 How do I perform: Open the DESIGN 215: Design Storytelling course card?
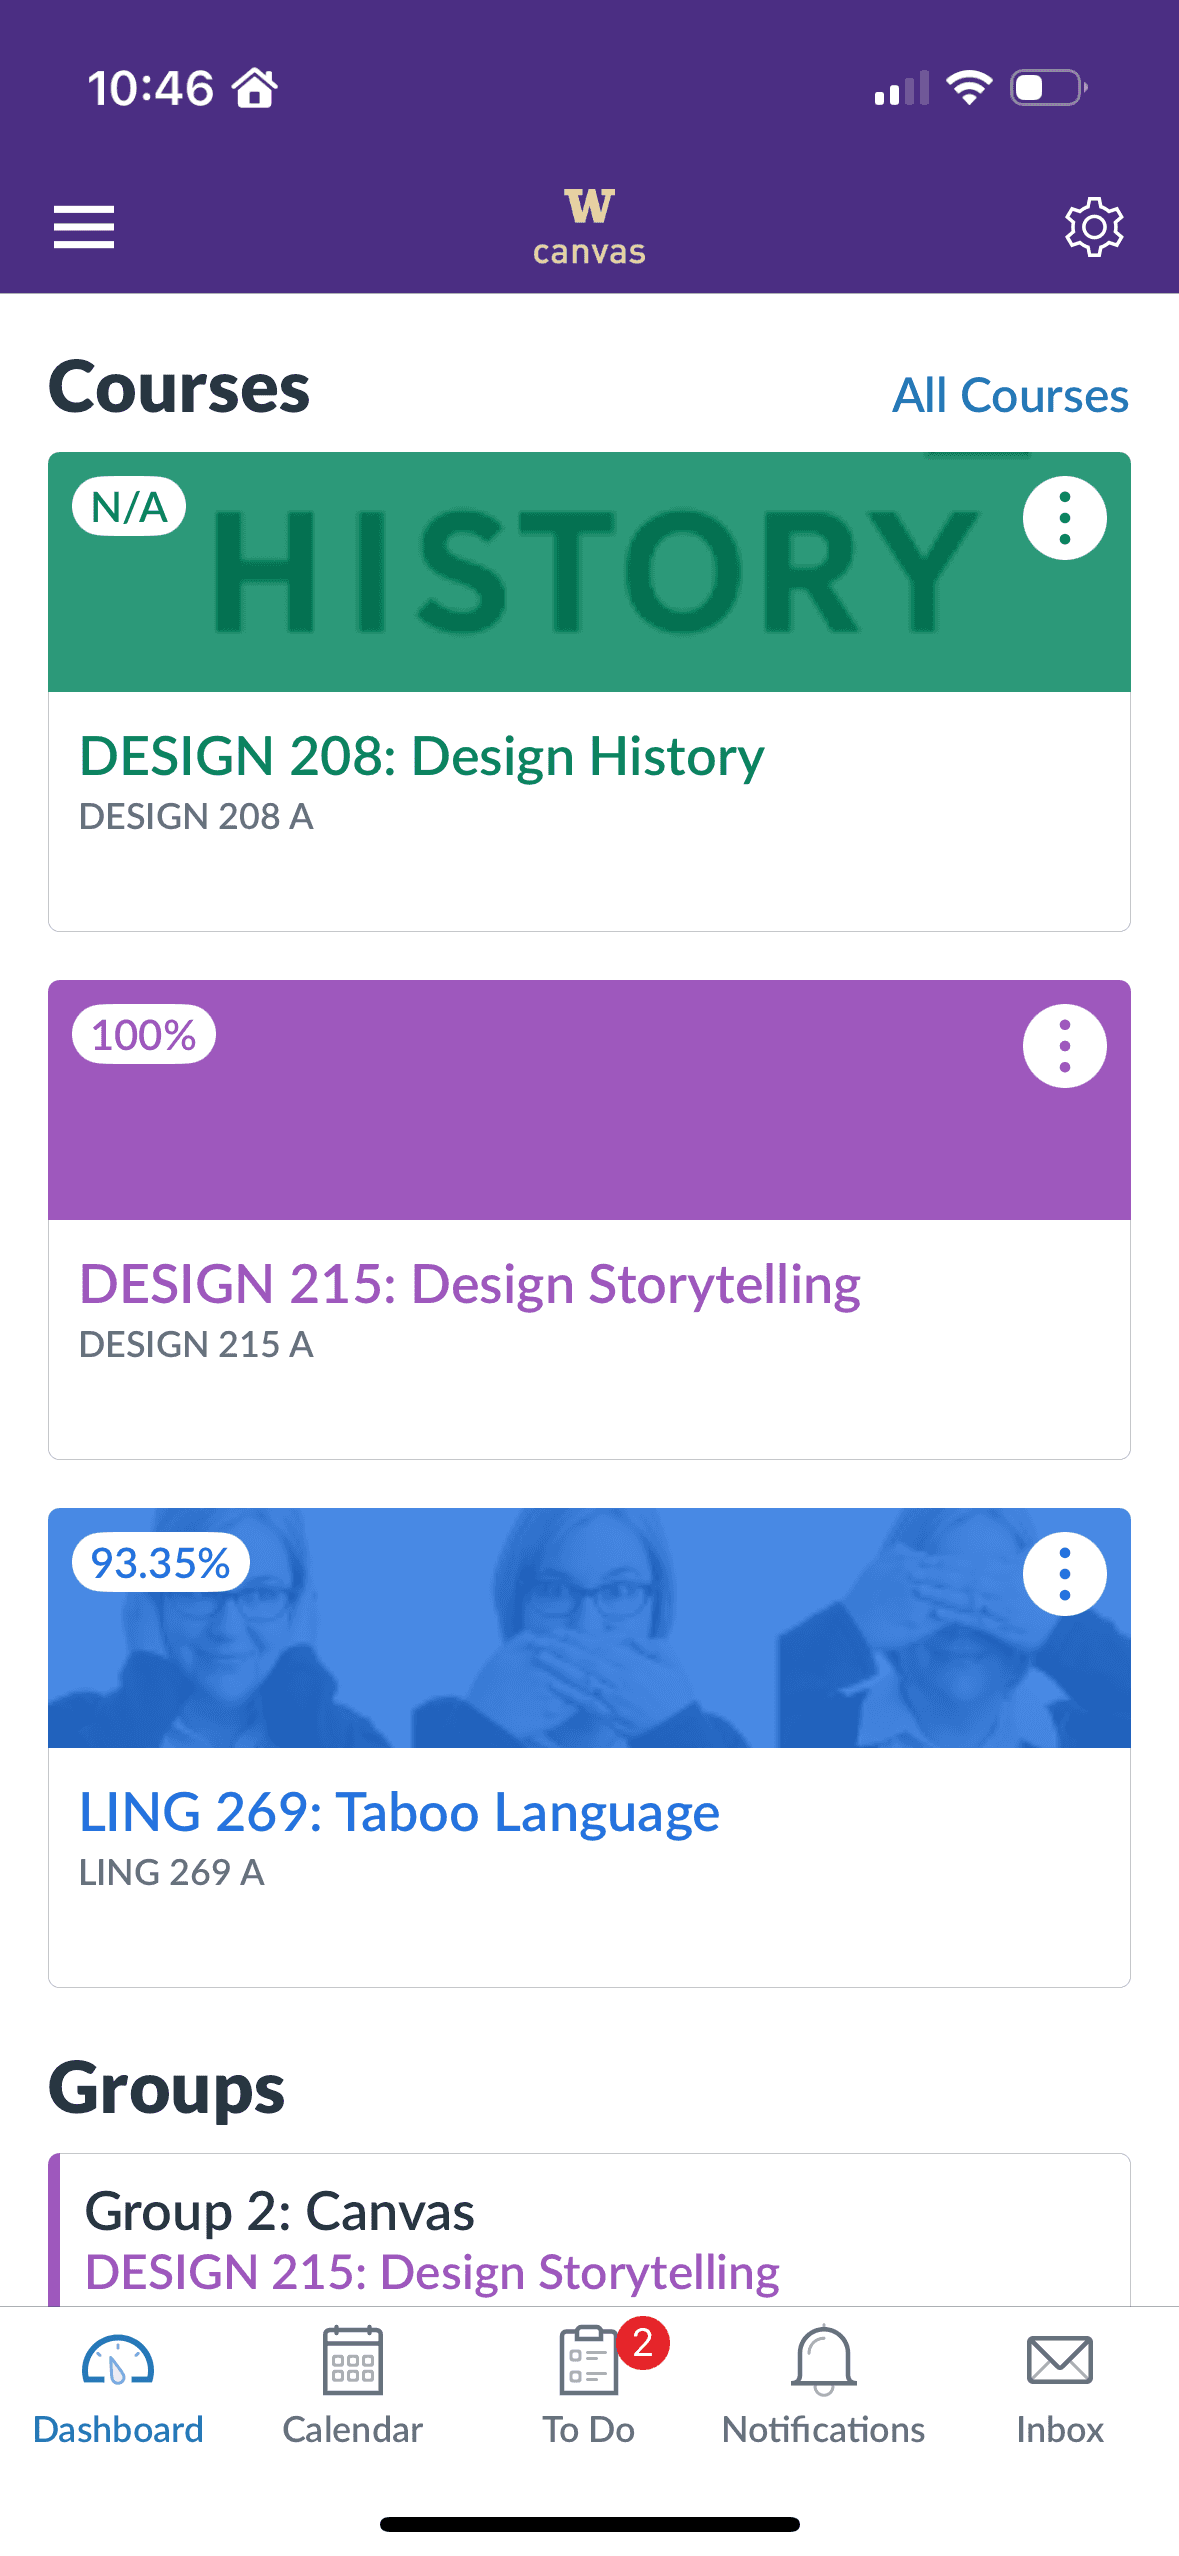[x=470, y=1285]
